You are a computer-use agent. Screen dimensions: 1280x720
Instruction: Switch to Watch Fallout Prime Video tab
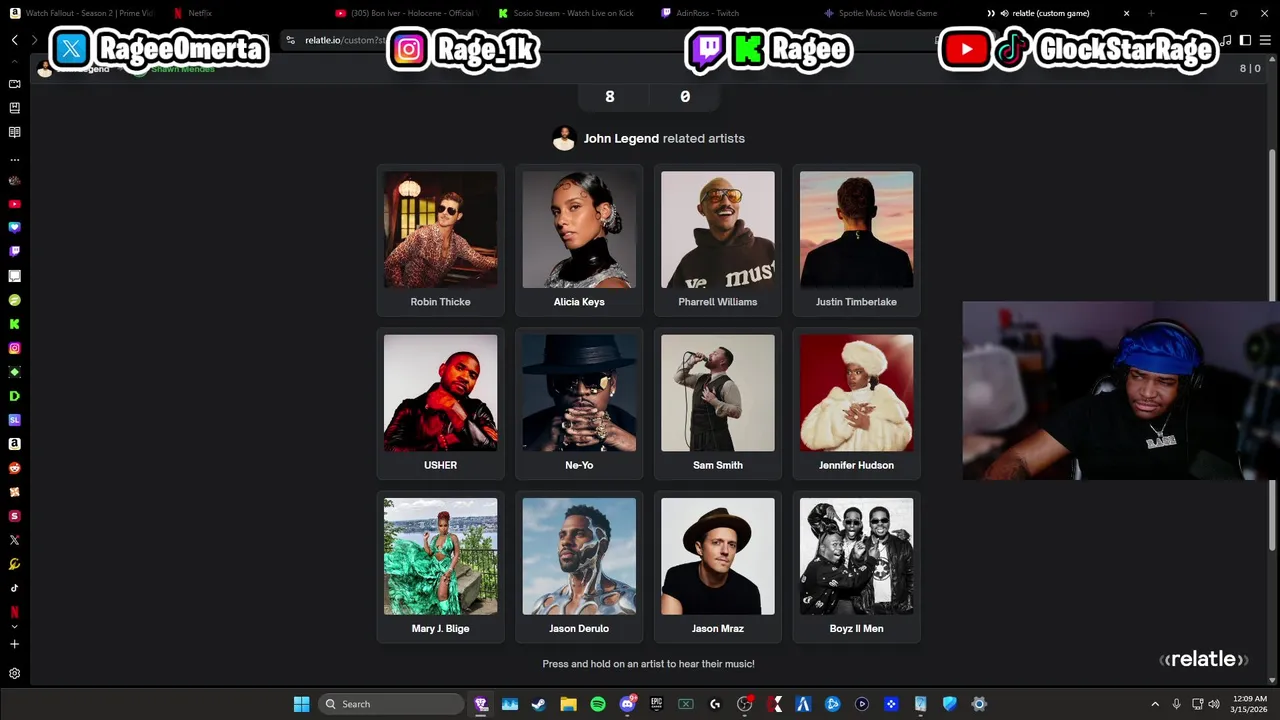coord(82,13)
